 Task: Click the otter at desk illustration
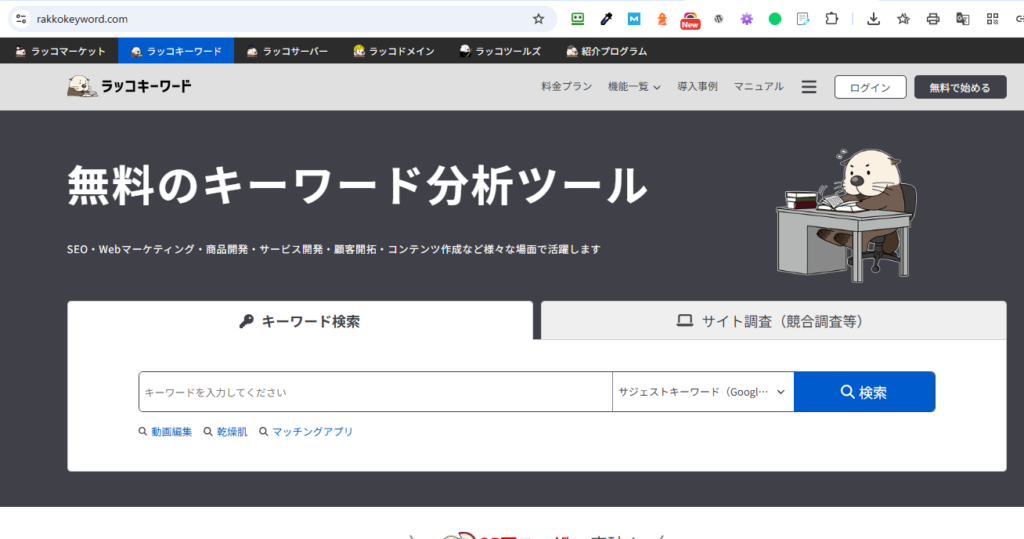click(x=845, y=216)
